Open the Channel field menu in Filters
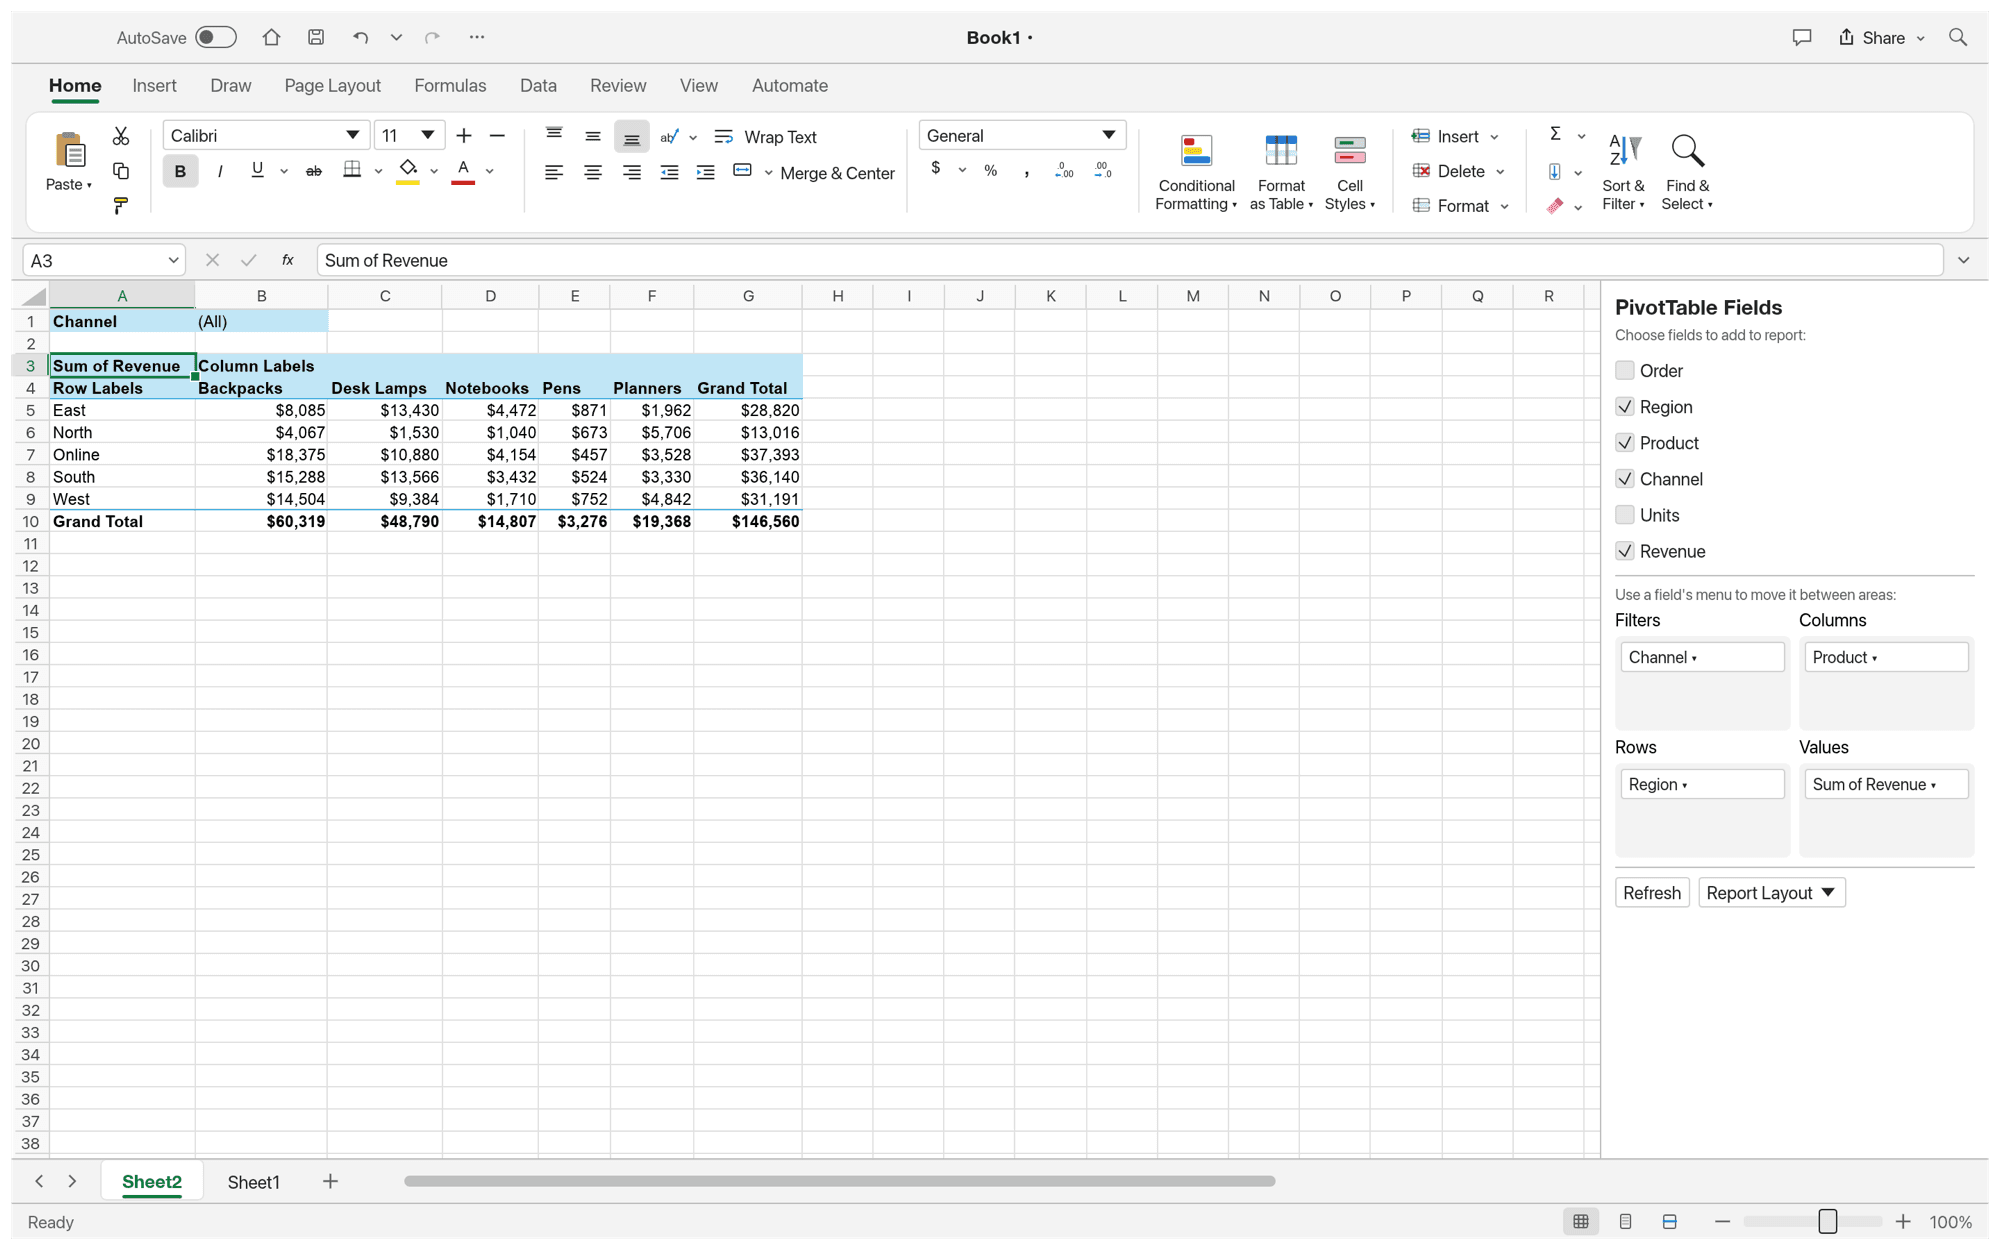This screenshot has width=2000, height=1250. tap(1701, 657)
